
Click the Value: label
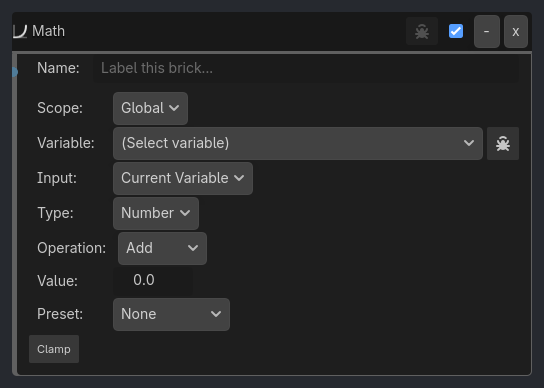coord(57,281)
